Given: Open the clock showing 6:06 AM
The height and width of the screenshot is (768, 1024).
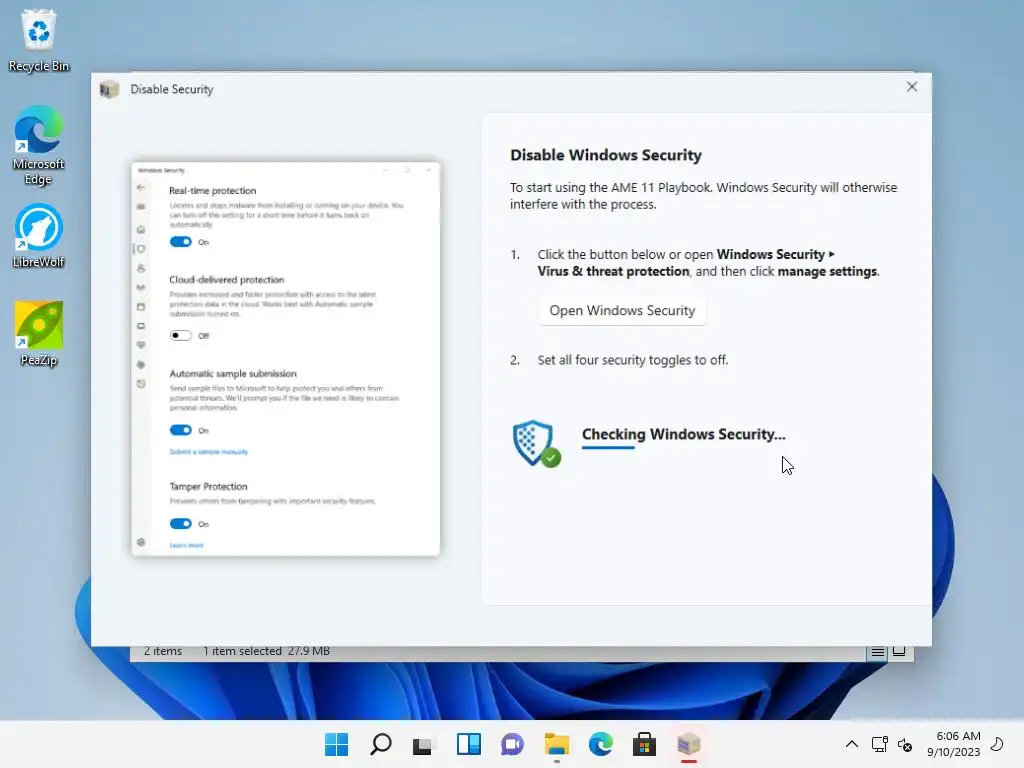Looking at the screenshot, I should [x=953, y=744].
